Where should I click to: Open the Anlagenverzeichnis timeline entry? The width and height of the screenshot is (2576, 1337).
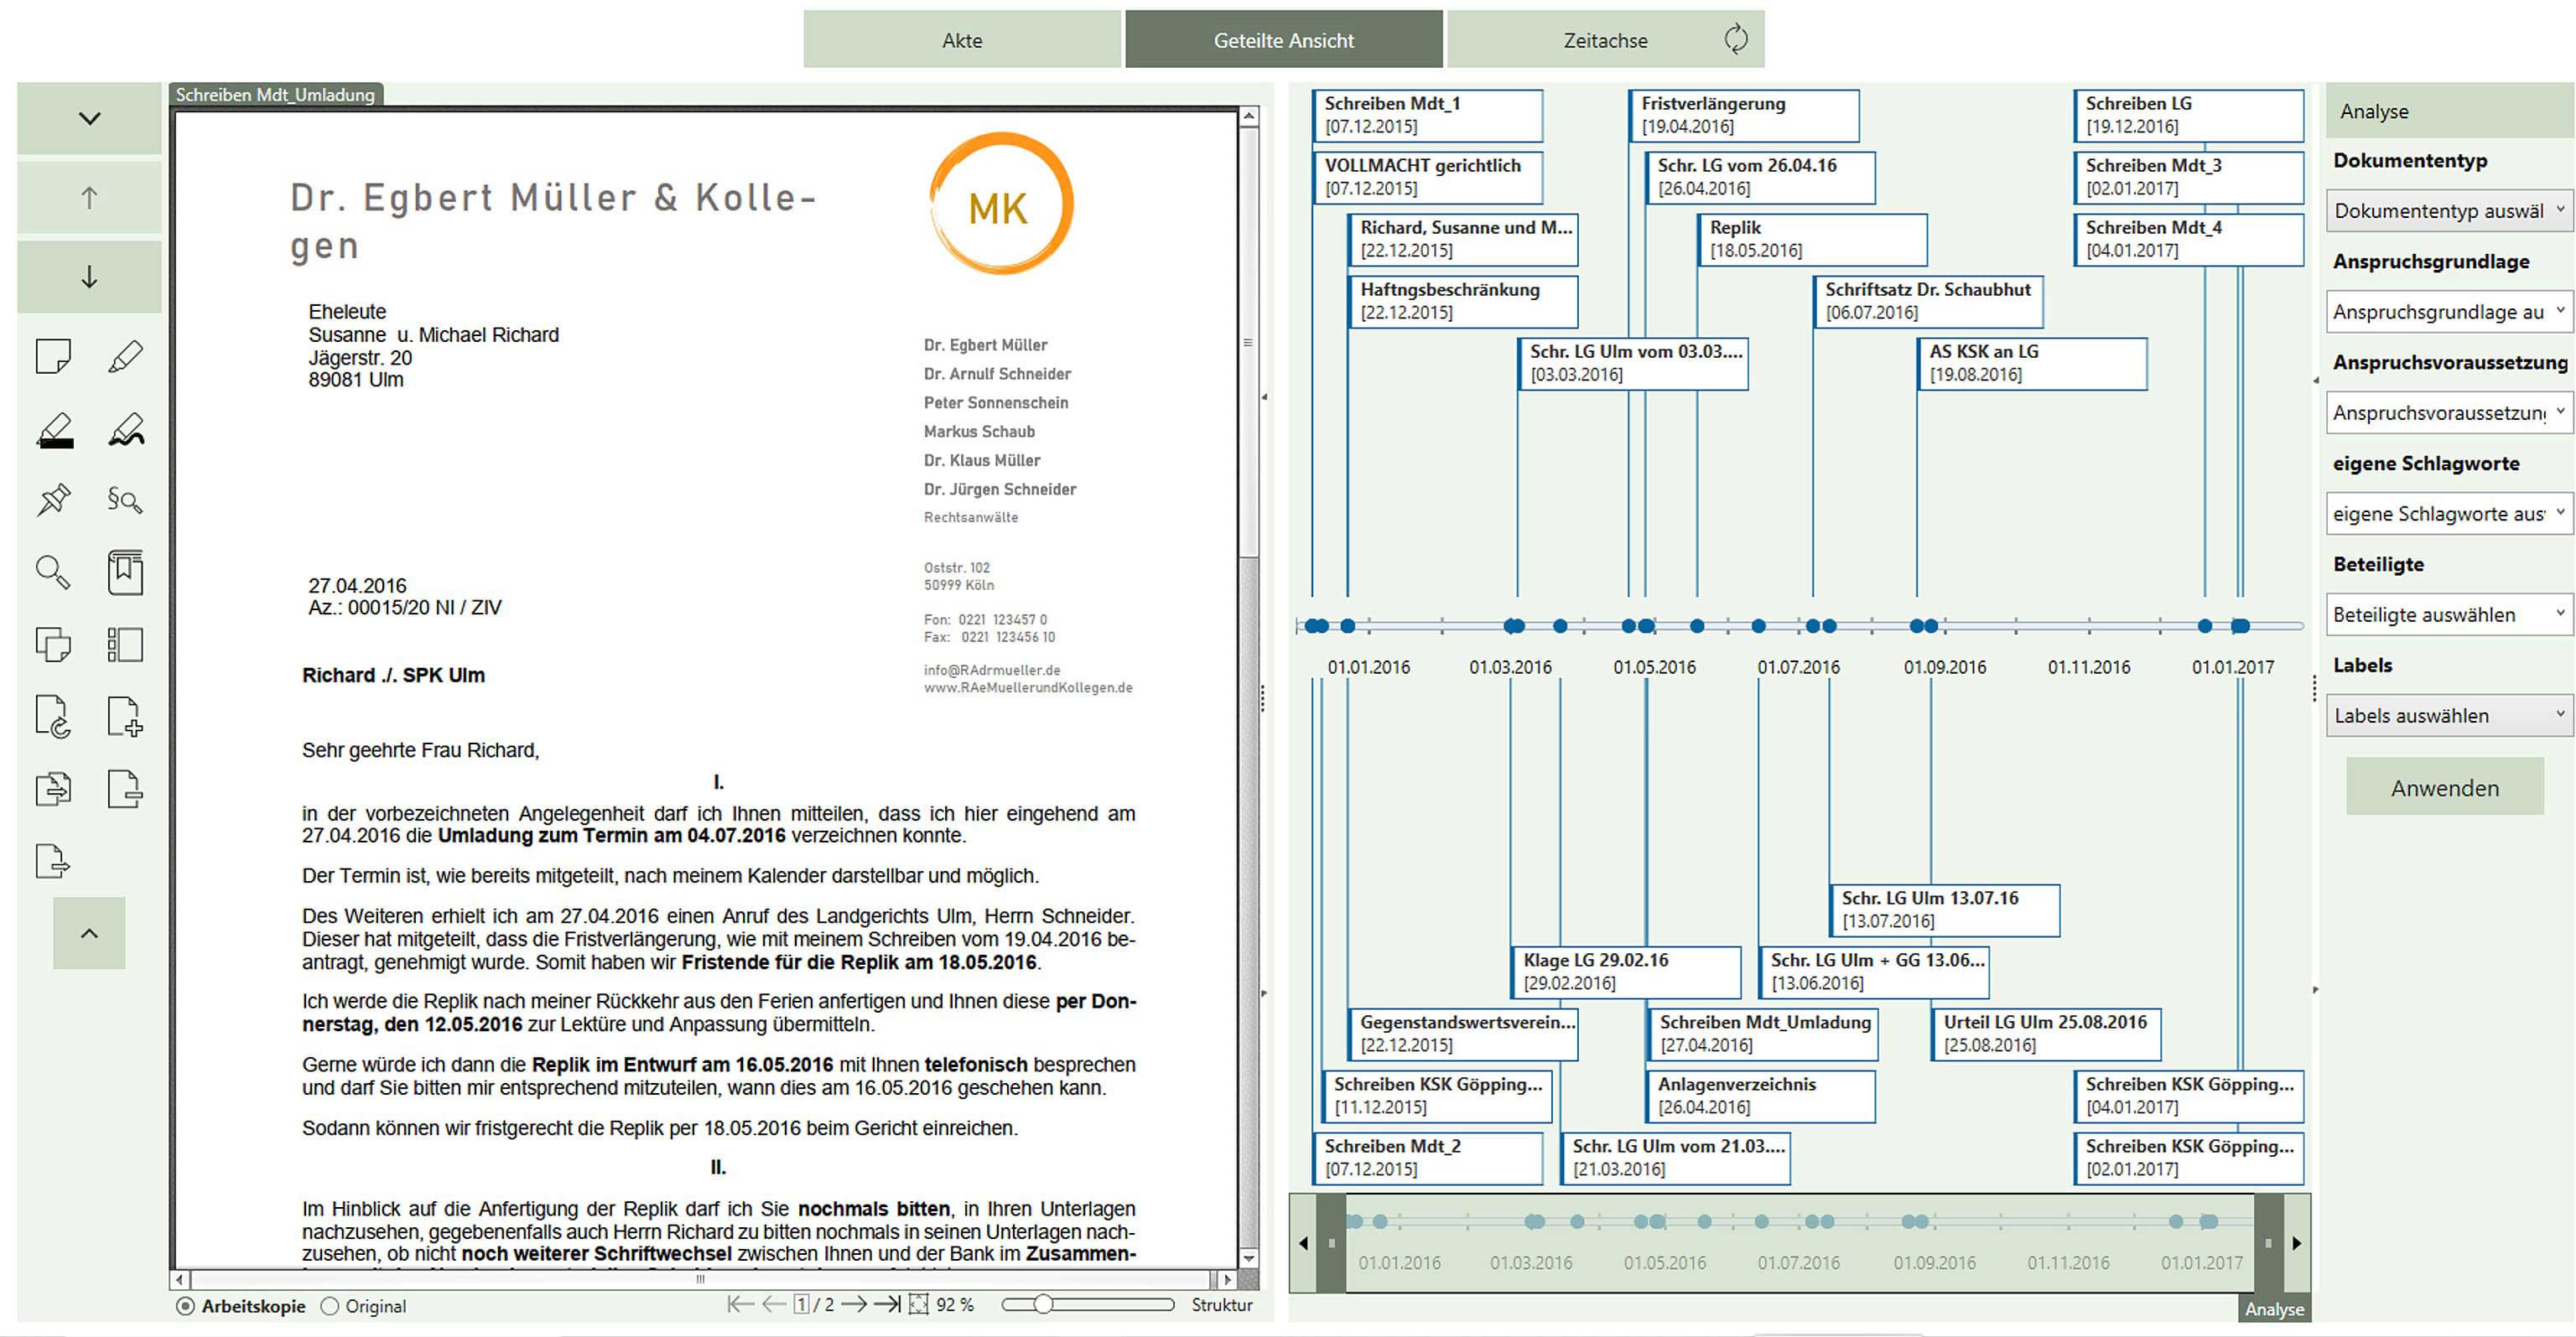pyautogui.click(x=1760, y=1096)
